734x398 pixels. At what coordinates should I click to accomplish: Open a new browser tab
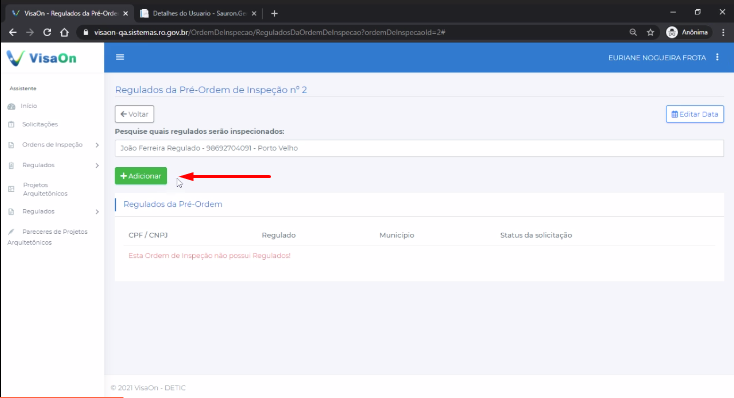point(274,14)
